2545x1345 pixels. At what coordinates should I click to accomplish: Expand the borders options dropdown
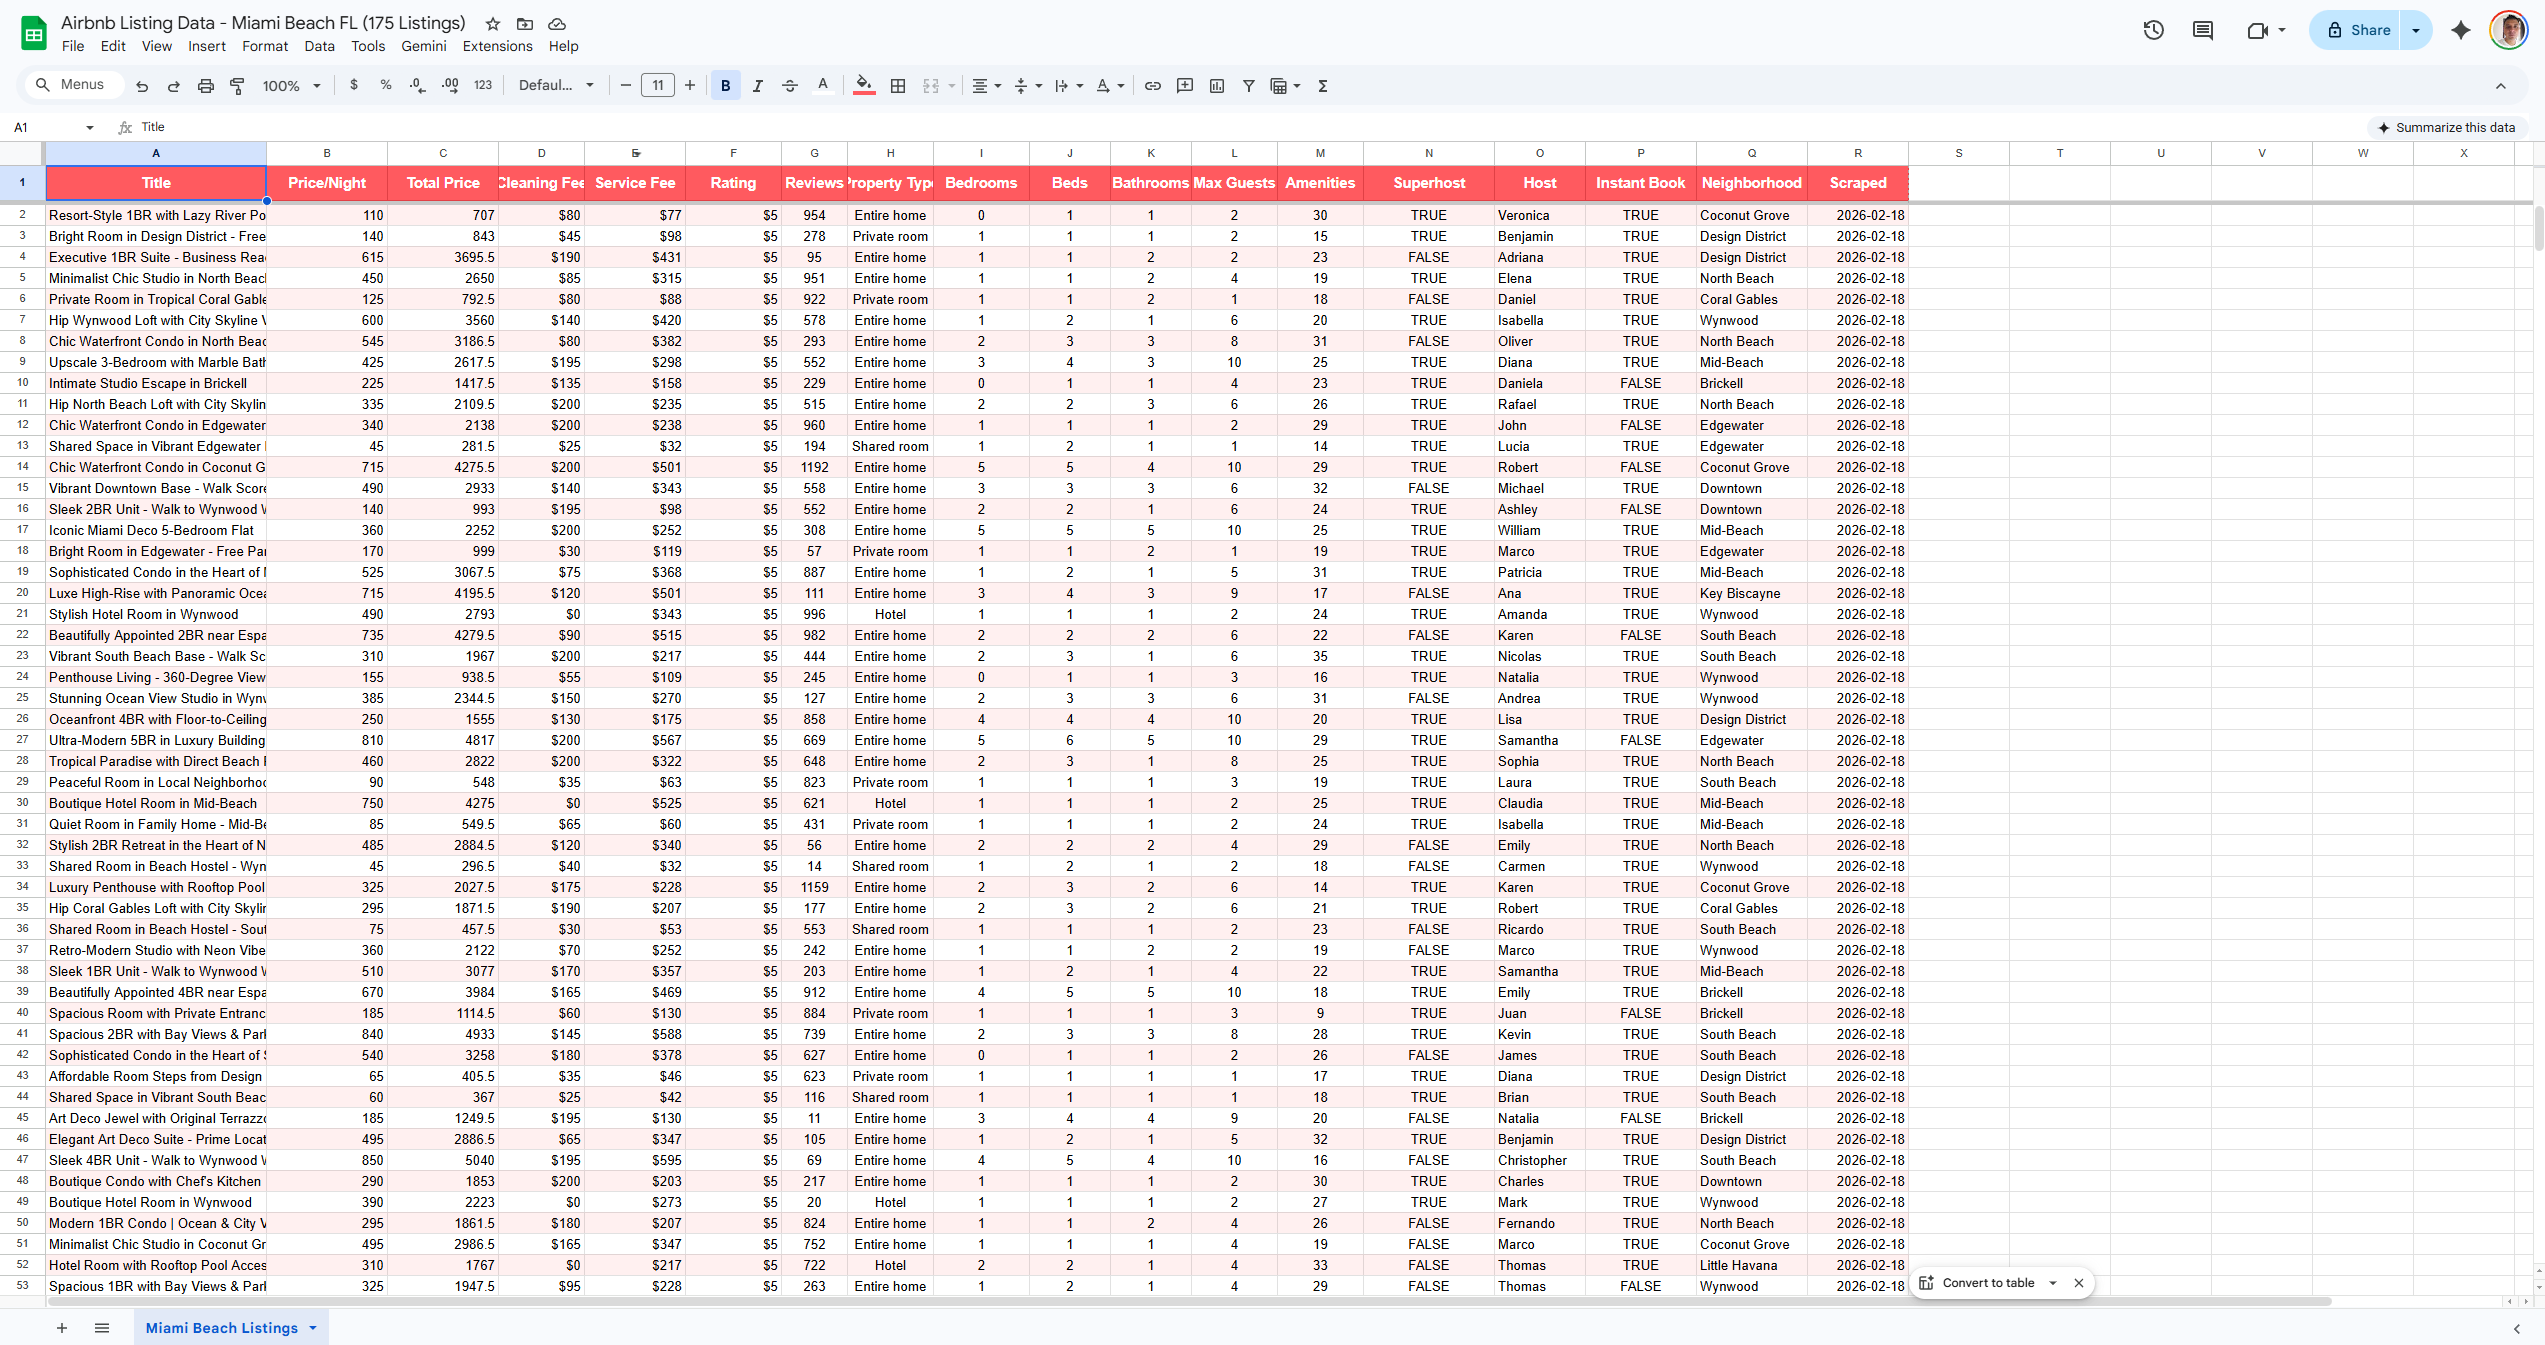coord(897,86)
